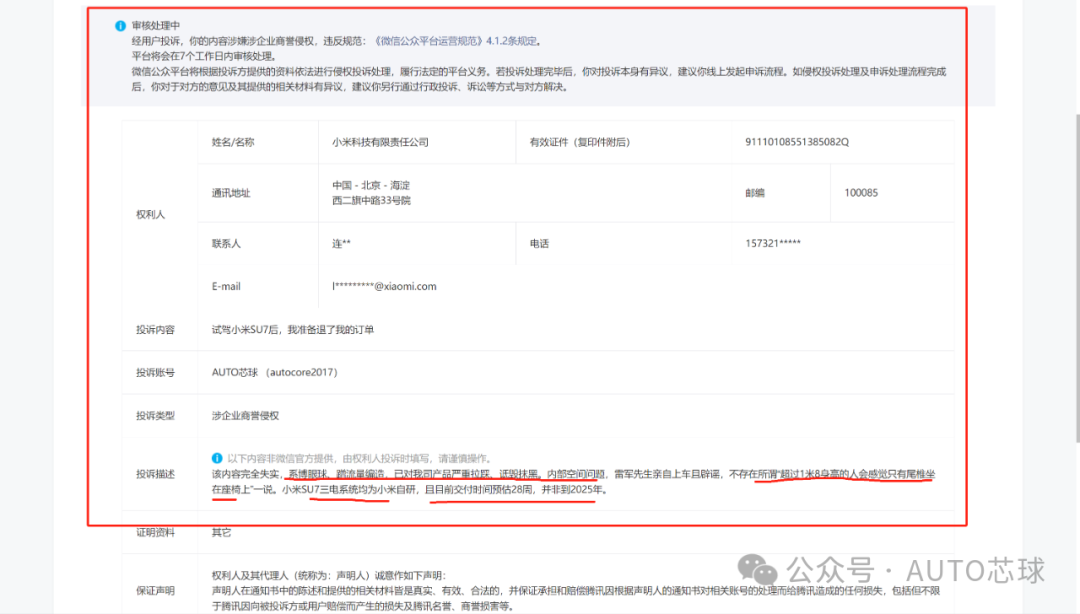Select the certificate number 91110108551385082Q

click(797, 142)
